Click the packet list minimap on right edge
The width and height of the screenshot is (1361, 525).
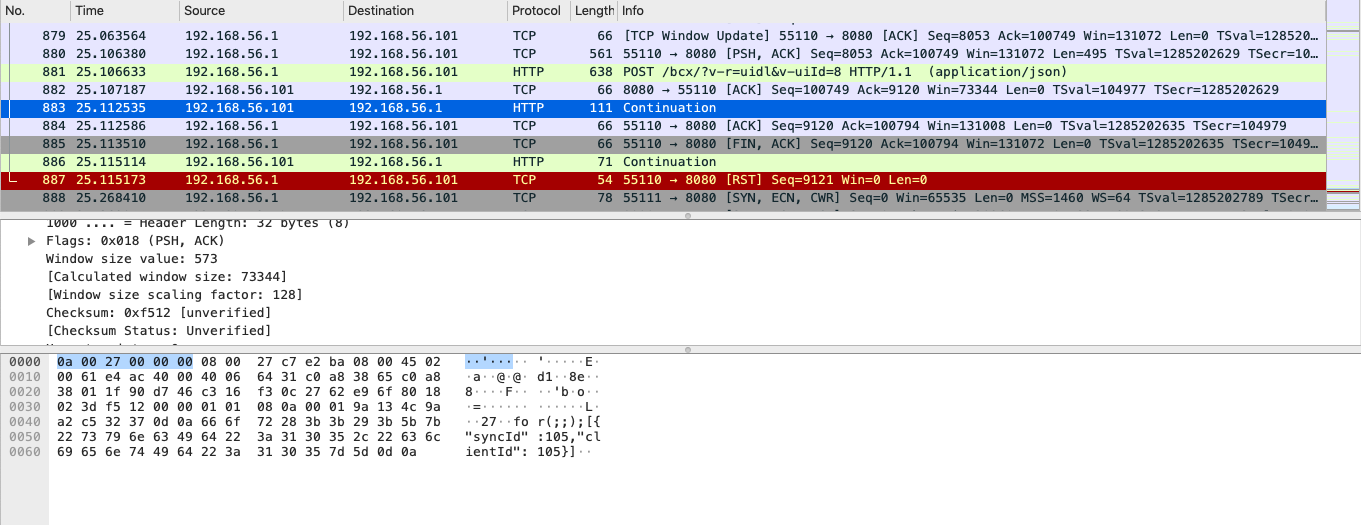1343,105
